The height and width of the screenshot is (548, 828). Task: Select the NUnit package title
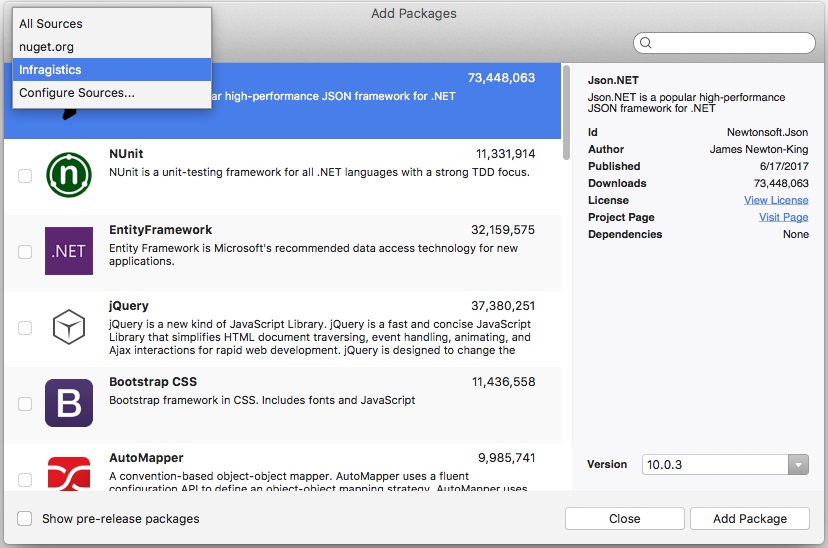126,154
